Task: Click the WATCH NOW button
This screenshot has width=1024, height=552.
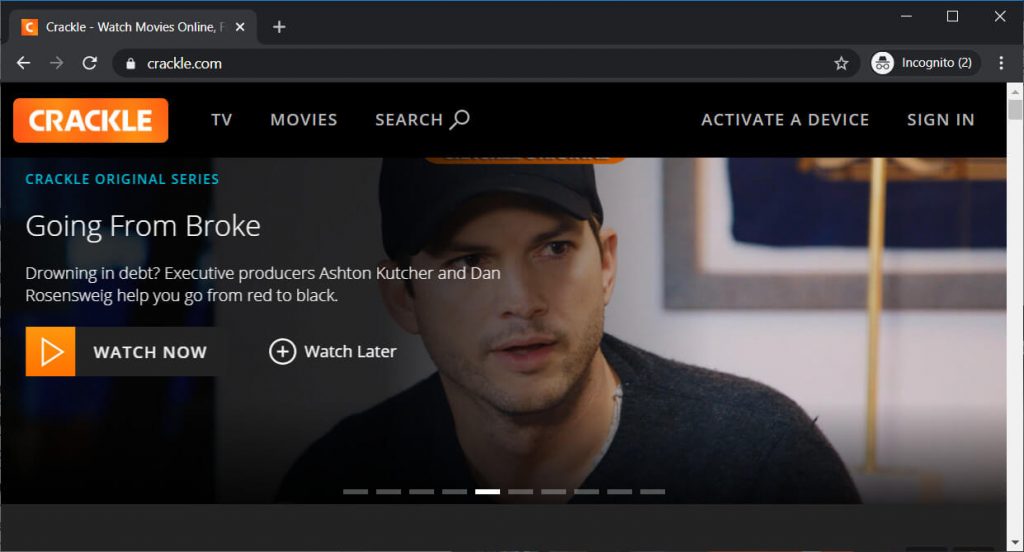Action: point(121,351)
